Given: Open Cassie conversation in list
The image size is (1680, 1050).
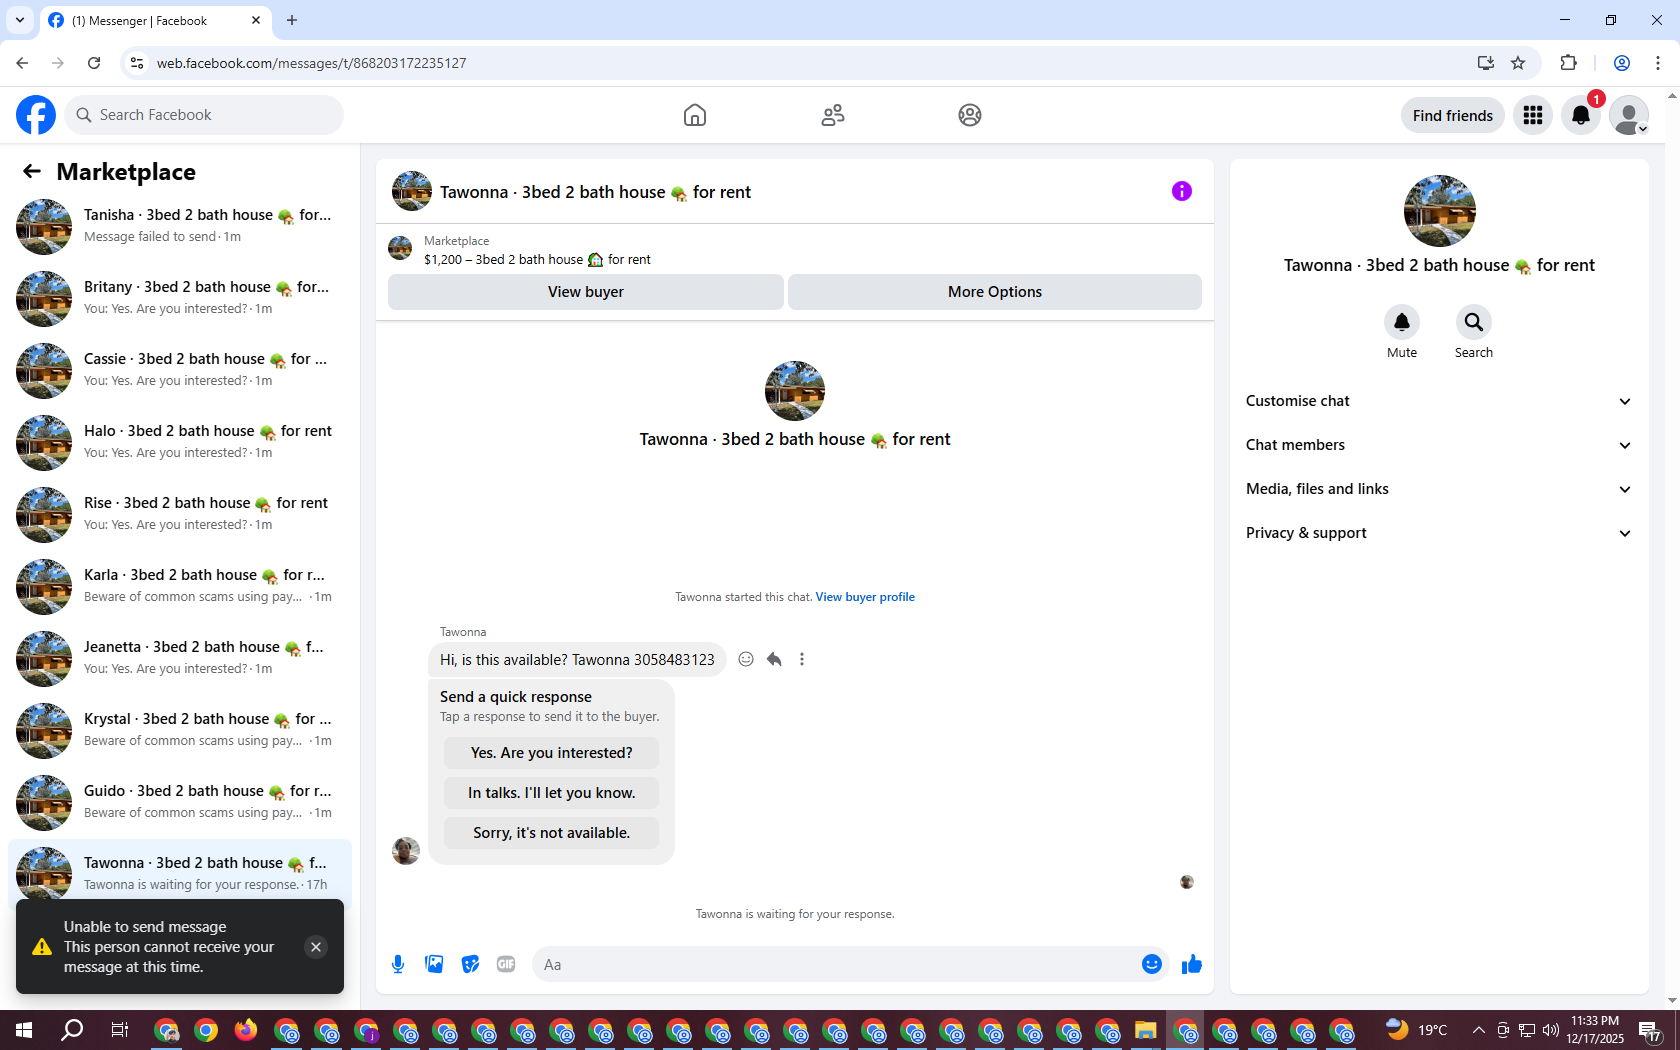Looking at the screenshot, I should pos(180,371).
